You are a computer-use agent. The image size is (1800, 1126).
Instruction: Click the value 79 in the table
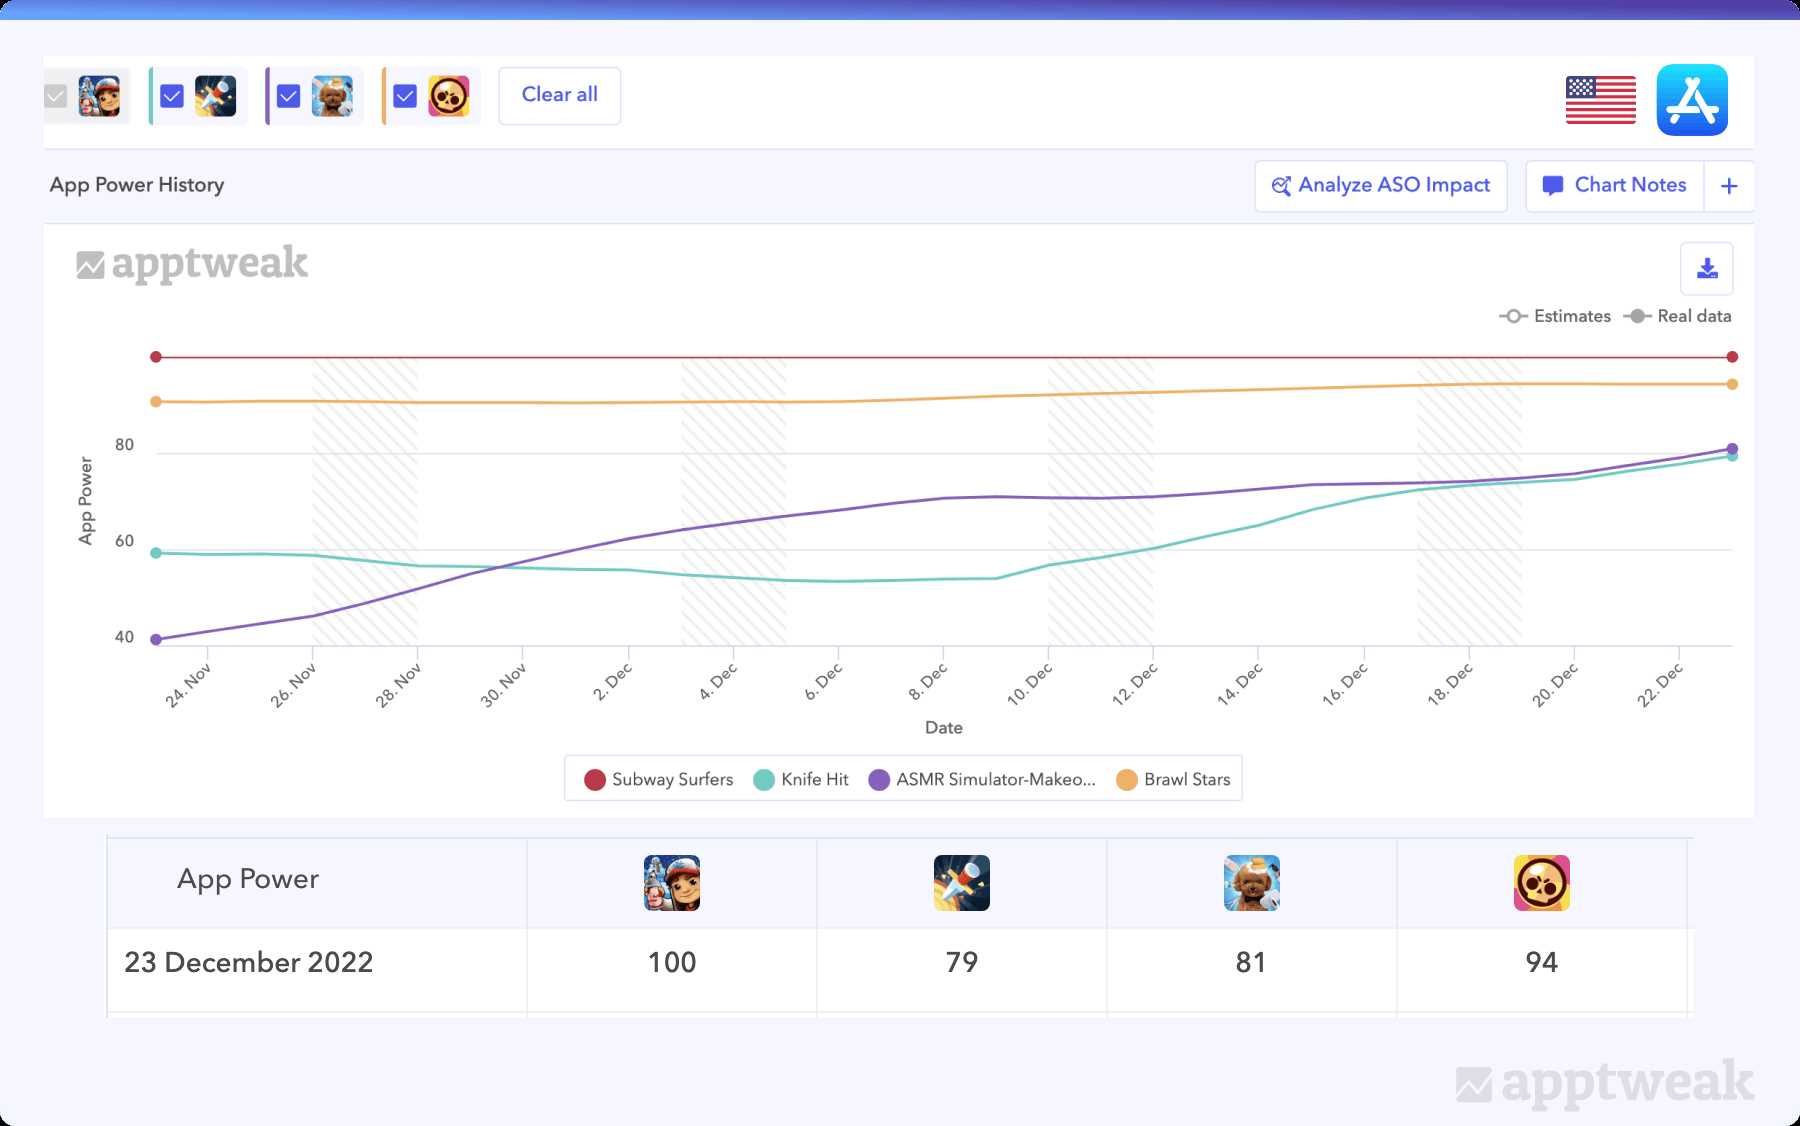pyautogui.click(x=962, y=962)
